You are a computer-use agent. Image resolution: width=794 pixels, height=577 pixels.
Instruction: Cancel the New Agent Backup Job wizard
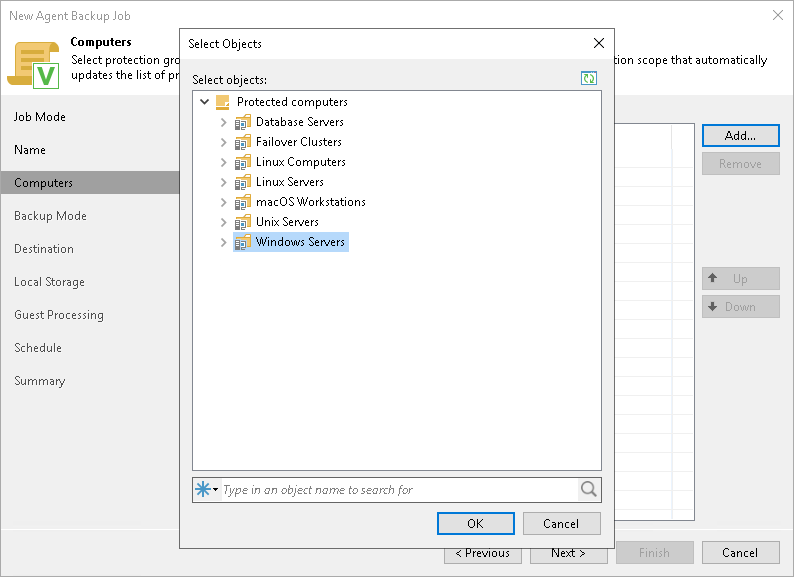pos(740,553)
